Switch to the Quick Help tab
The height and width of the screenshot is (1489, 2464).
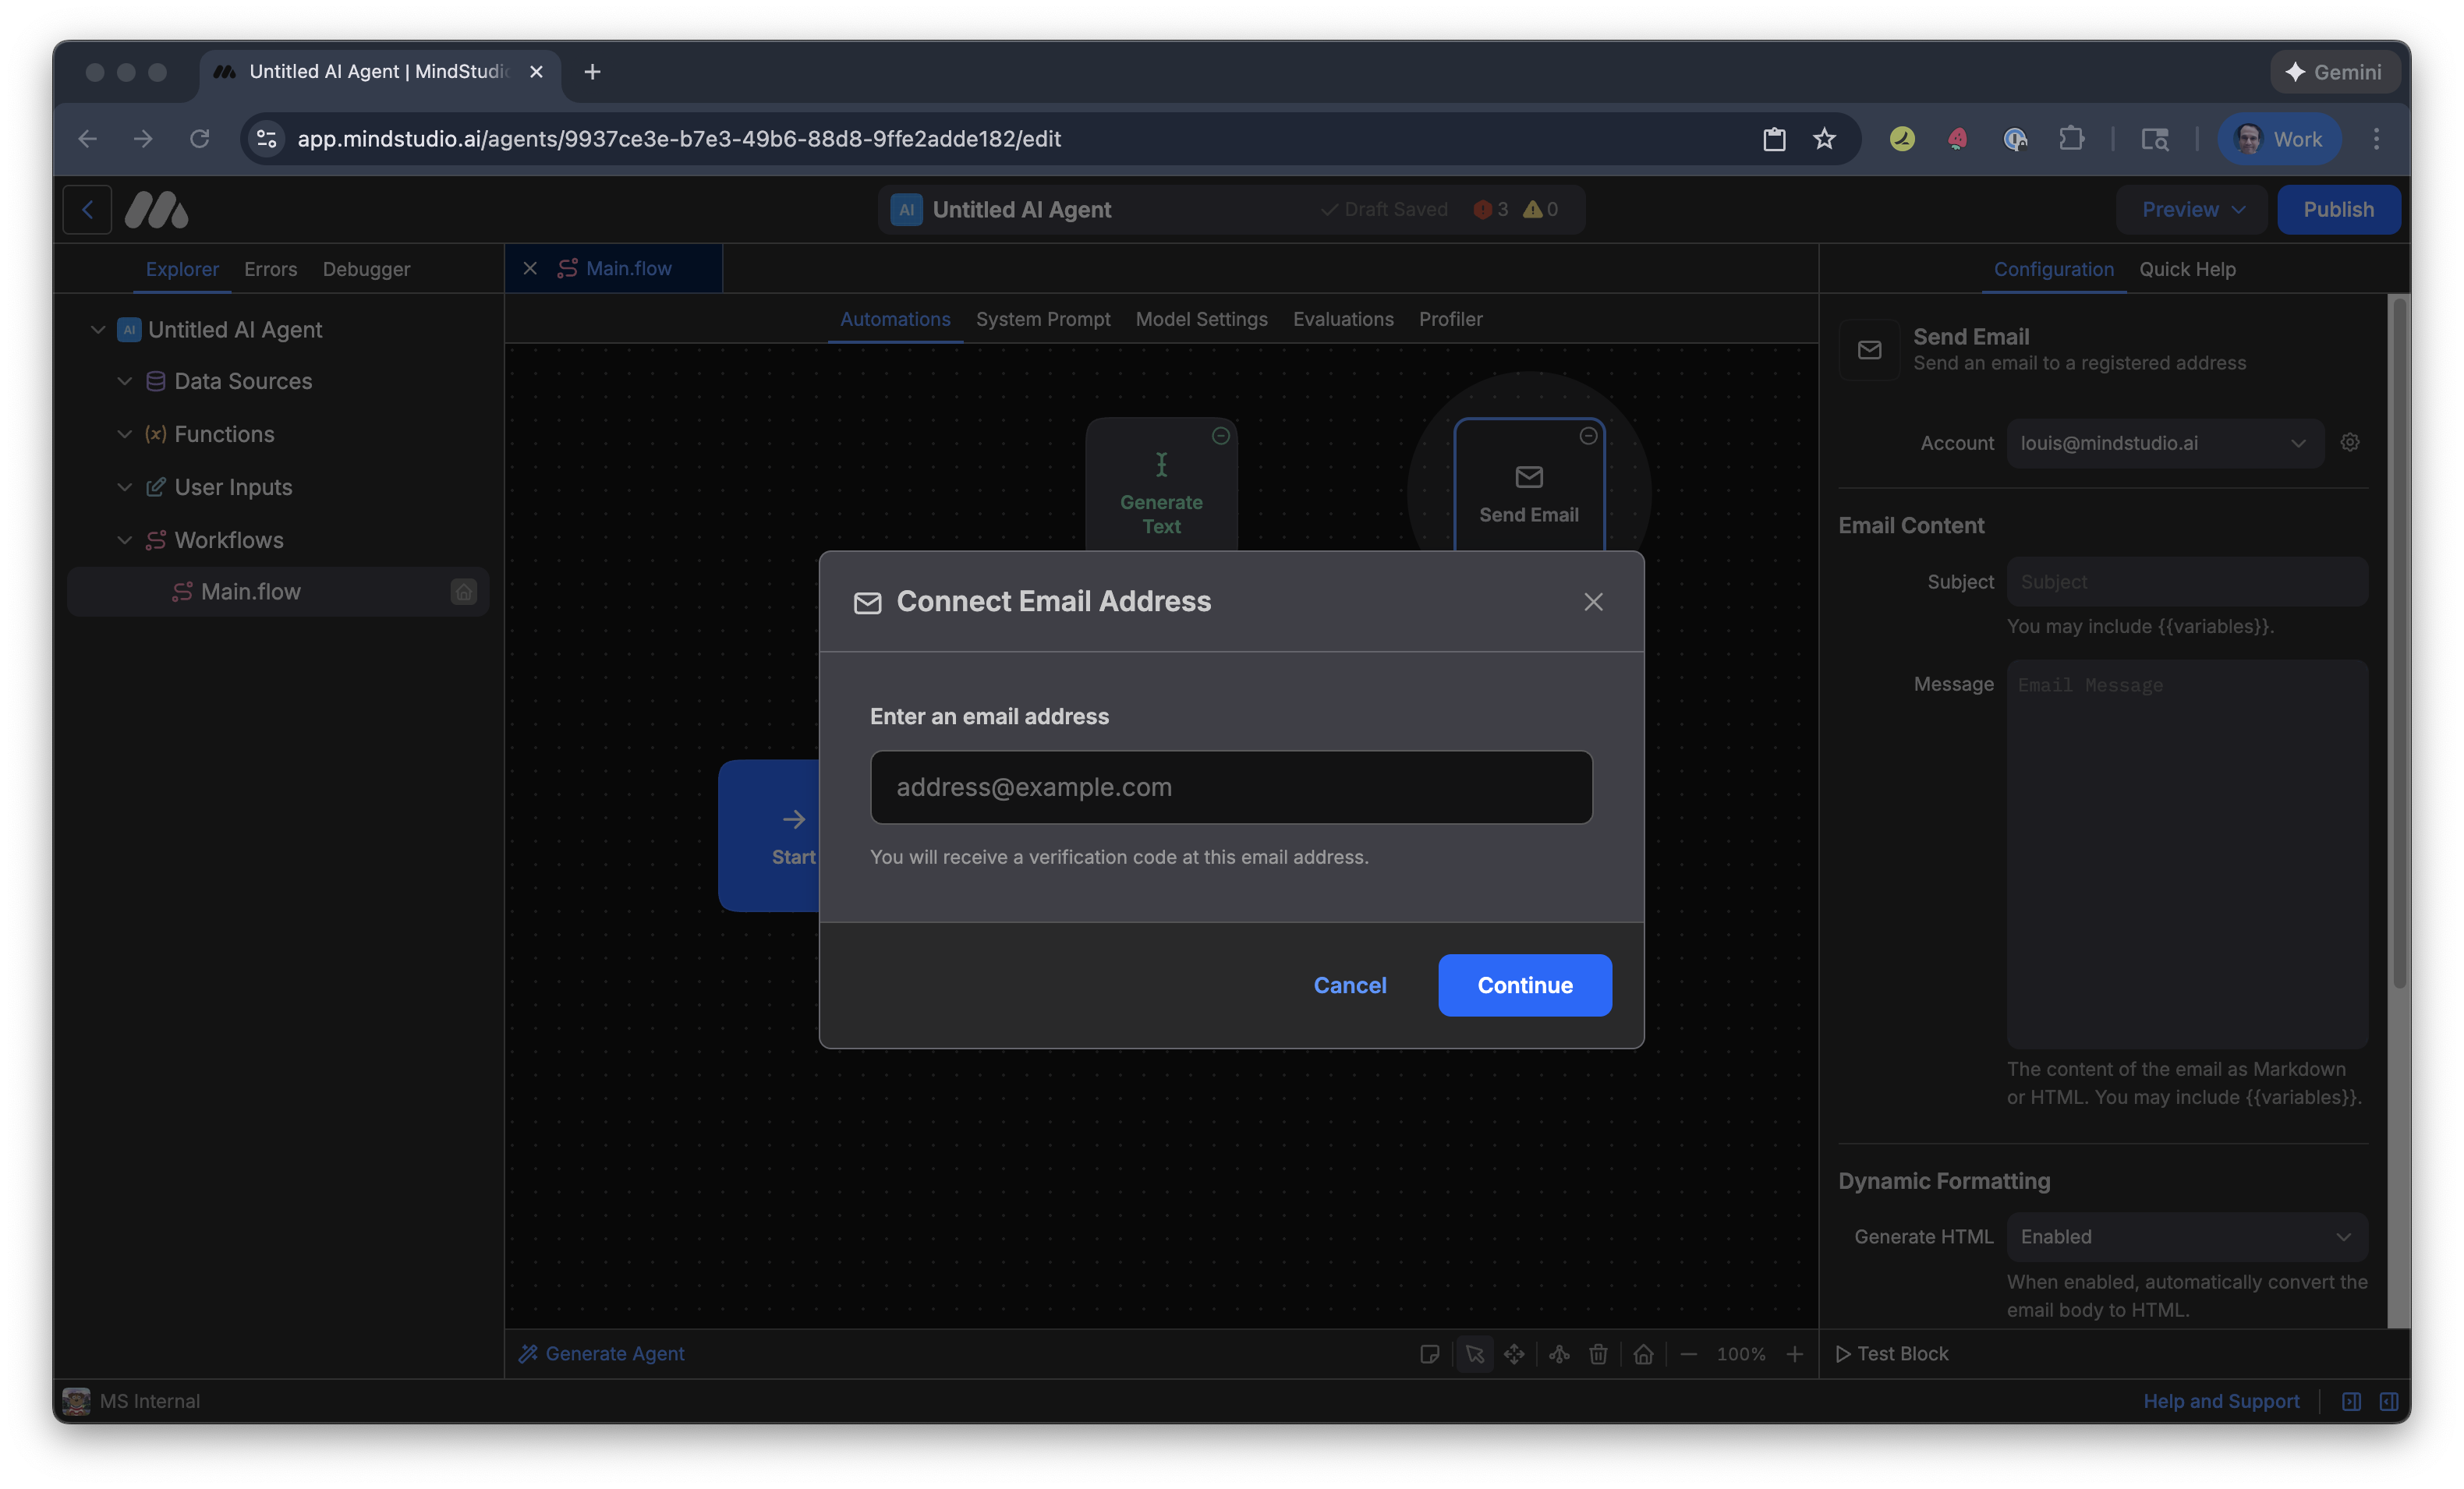pos(2188,269)
